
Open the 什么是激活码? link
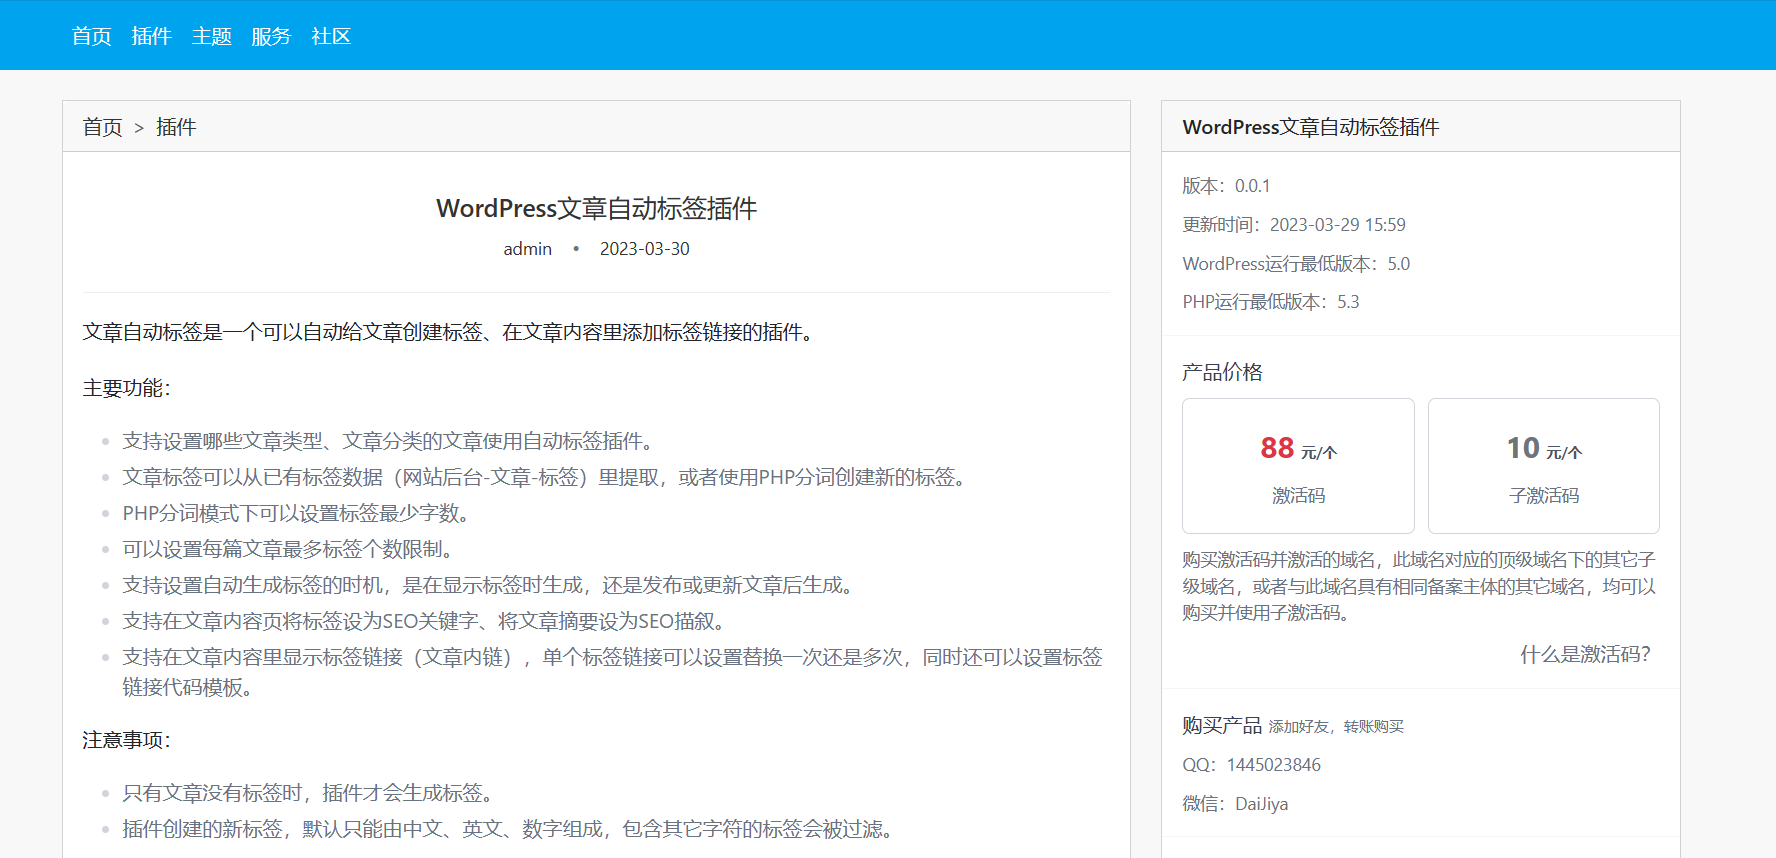[1585, 654]
